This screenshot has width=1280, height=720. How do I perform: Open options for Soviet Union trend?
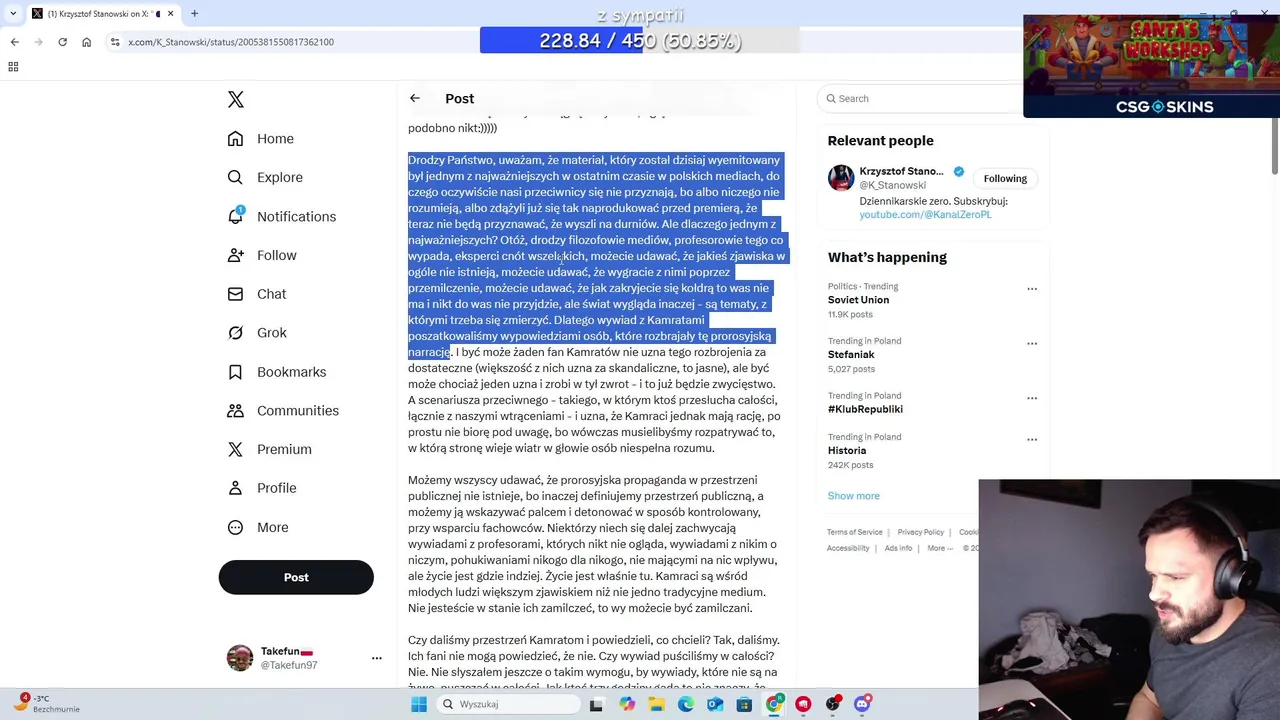(x=1032, y=289)
